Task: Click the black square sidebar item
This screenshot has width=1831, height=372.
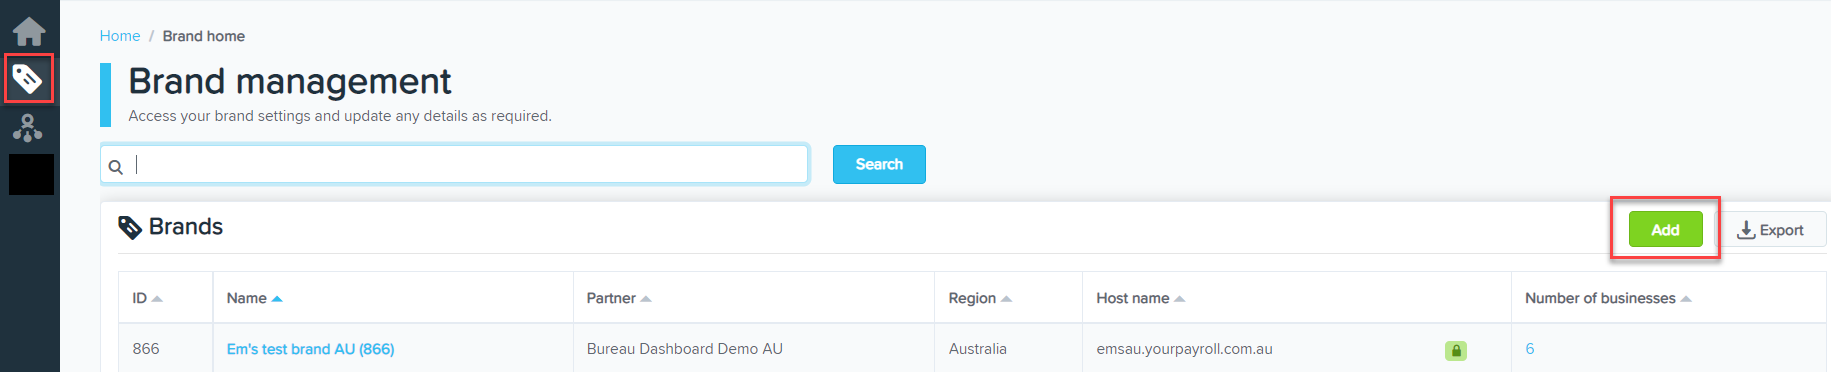Action: pos(31,175)
